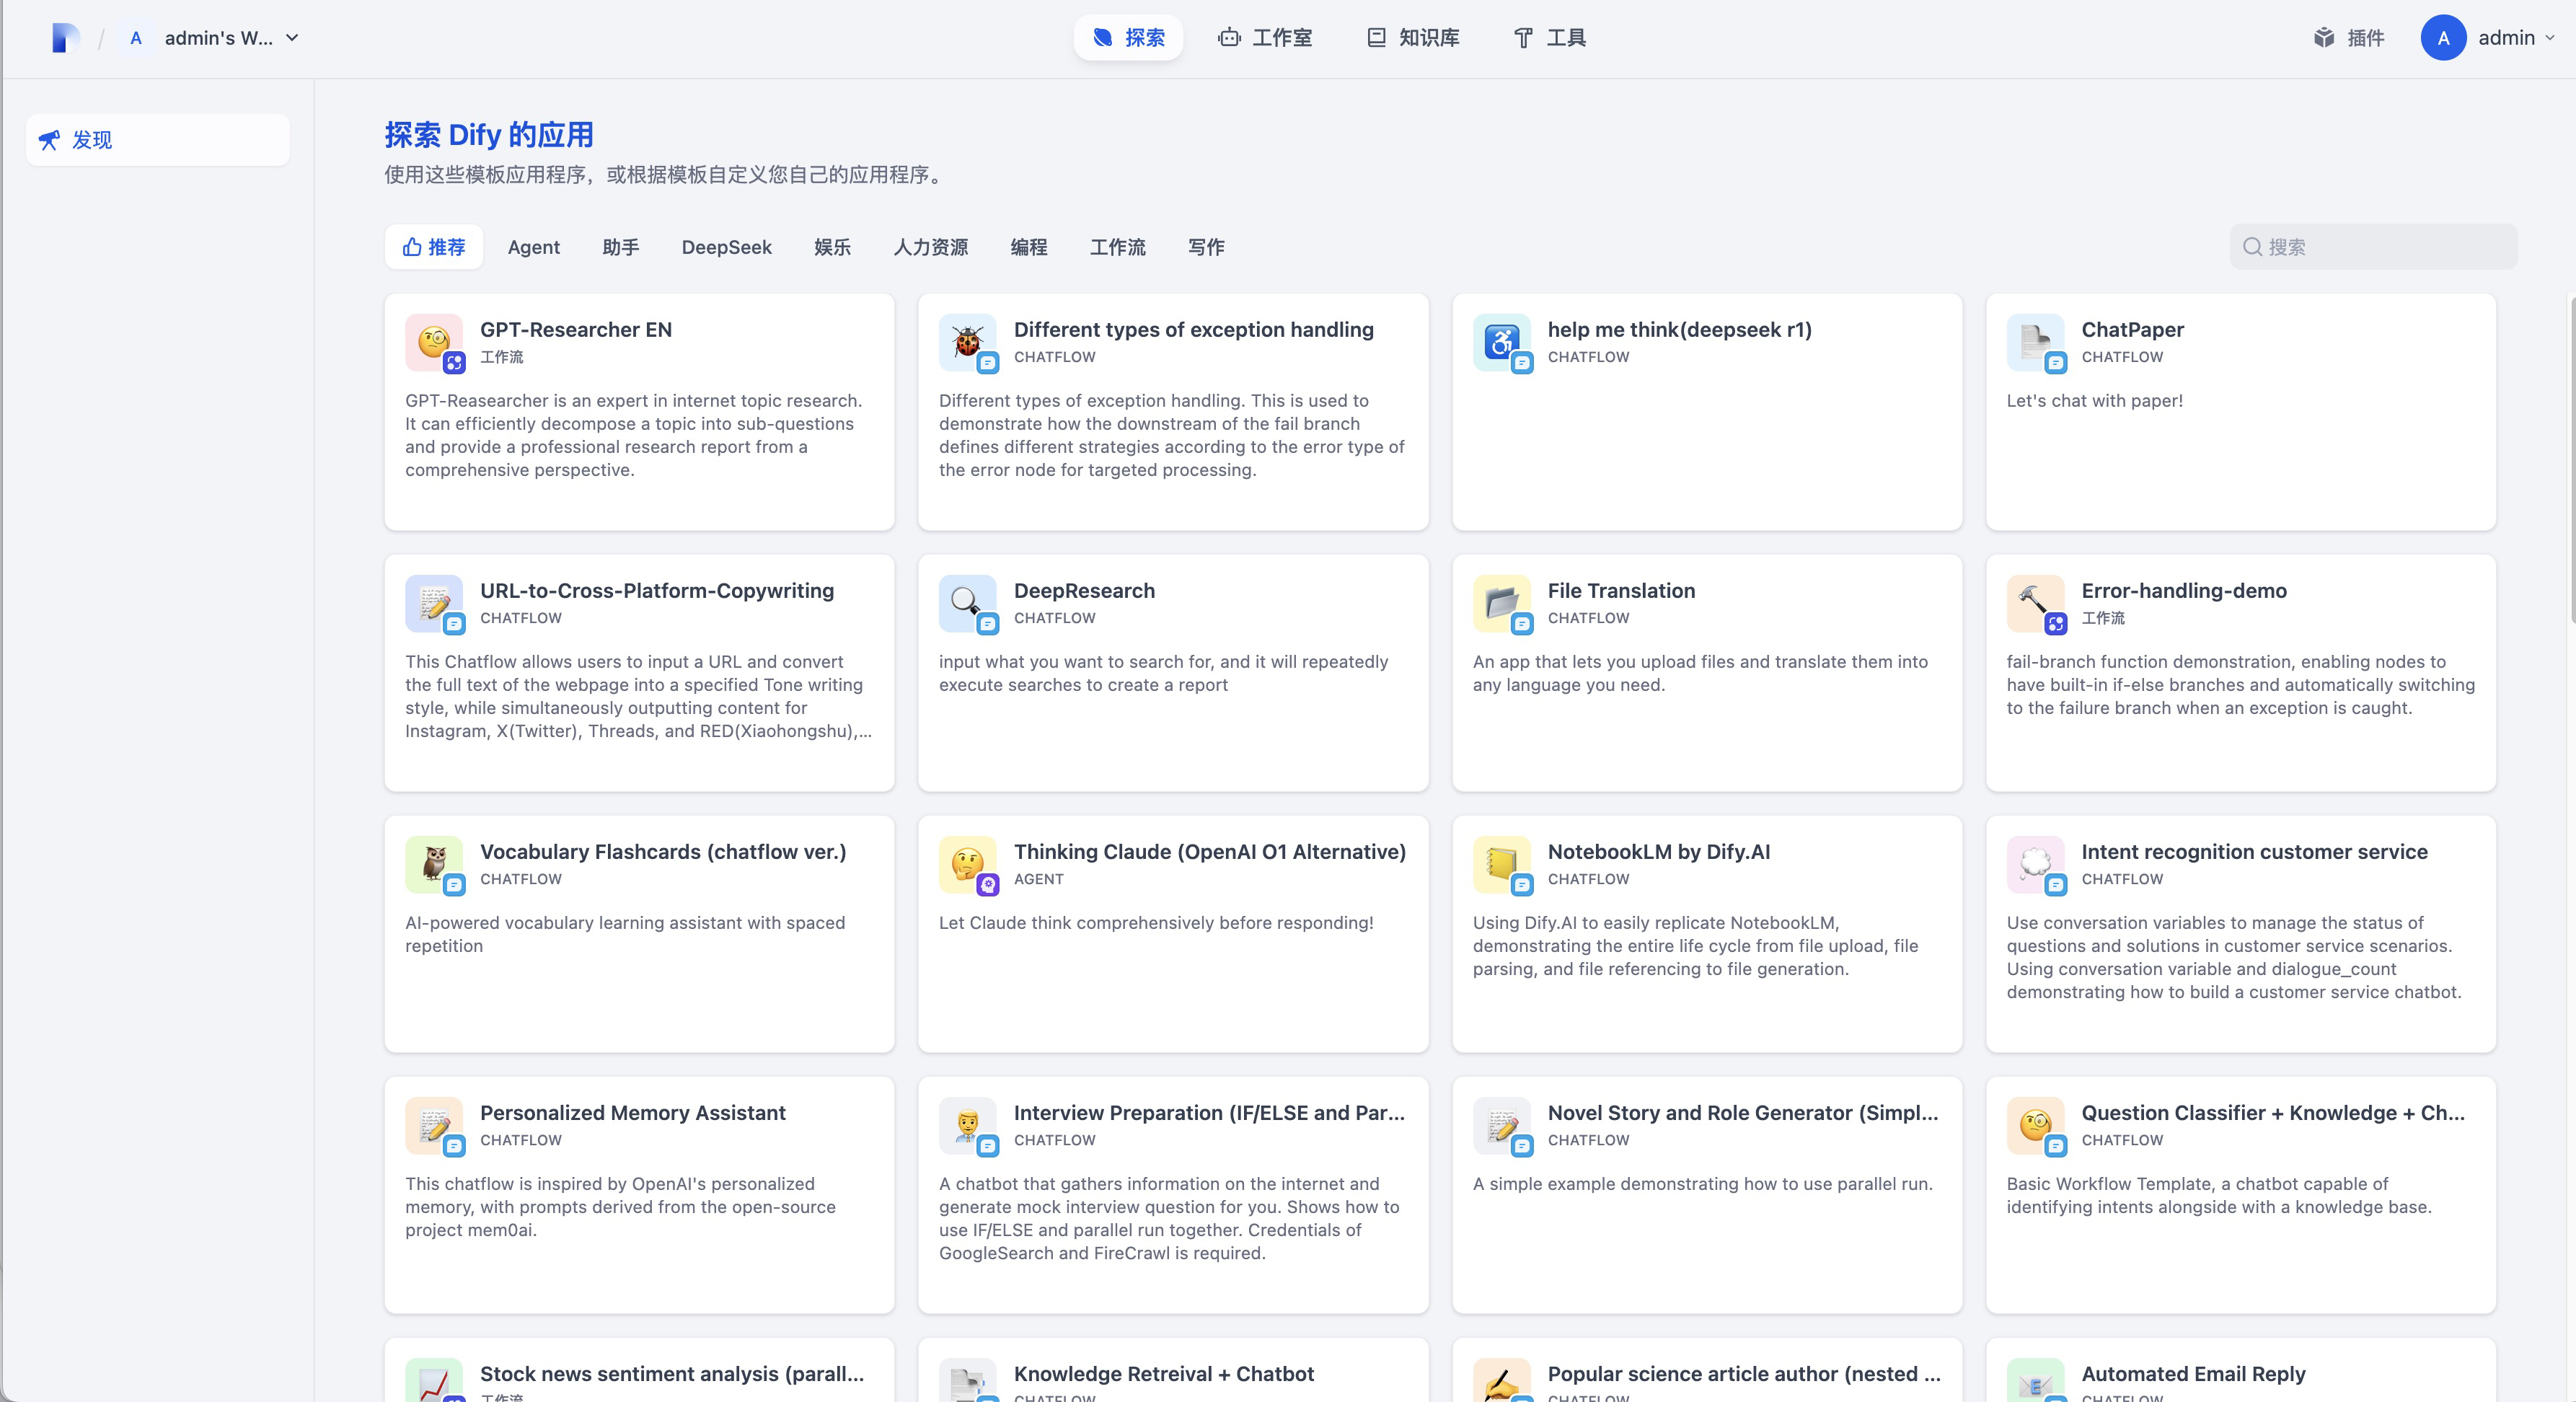Screen dimensions: 2576x1402
Task: Expand the admin's workspace dropdown
Action: 292,38
